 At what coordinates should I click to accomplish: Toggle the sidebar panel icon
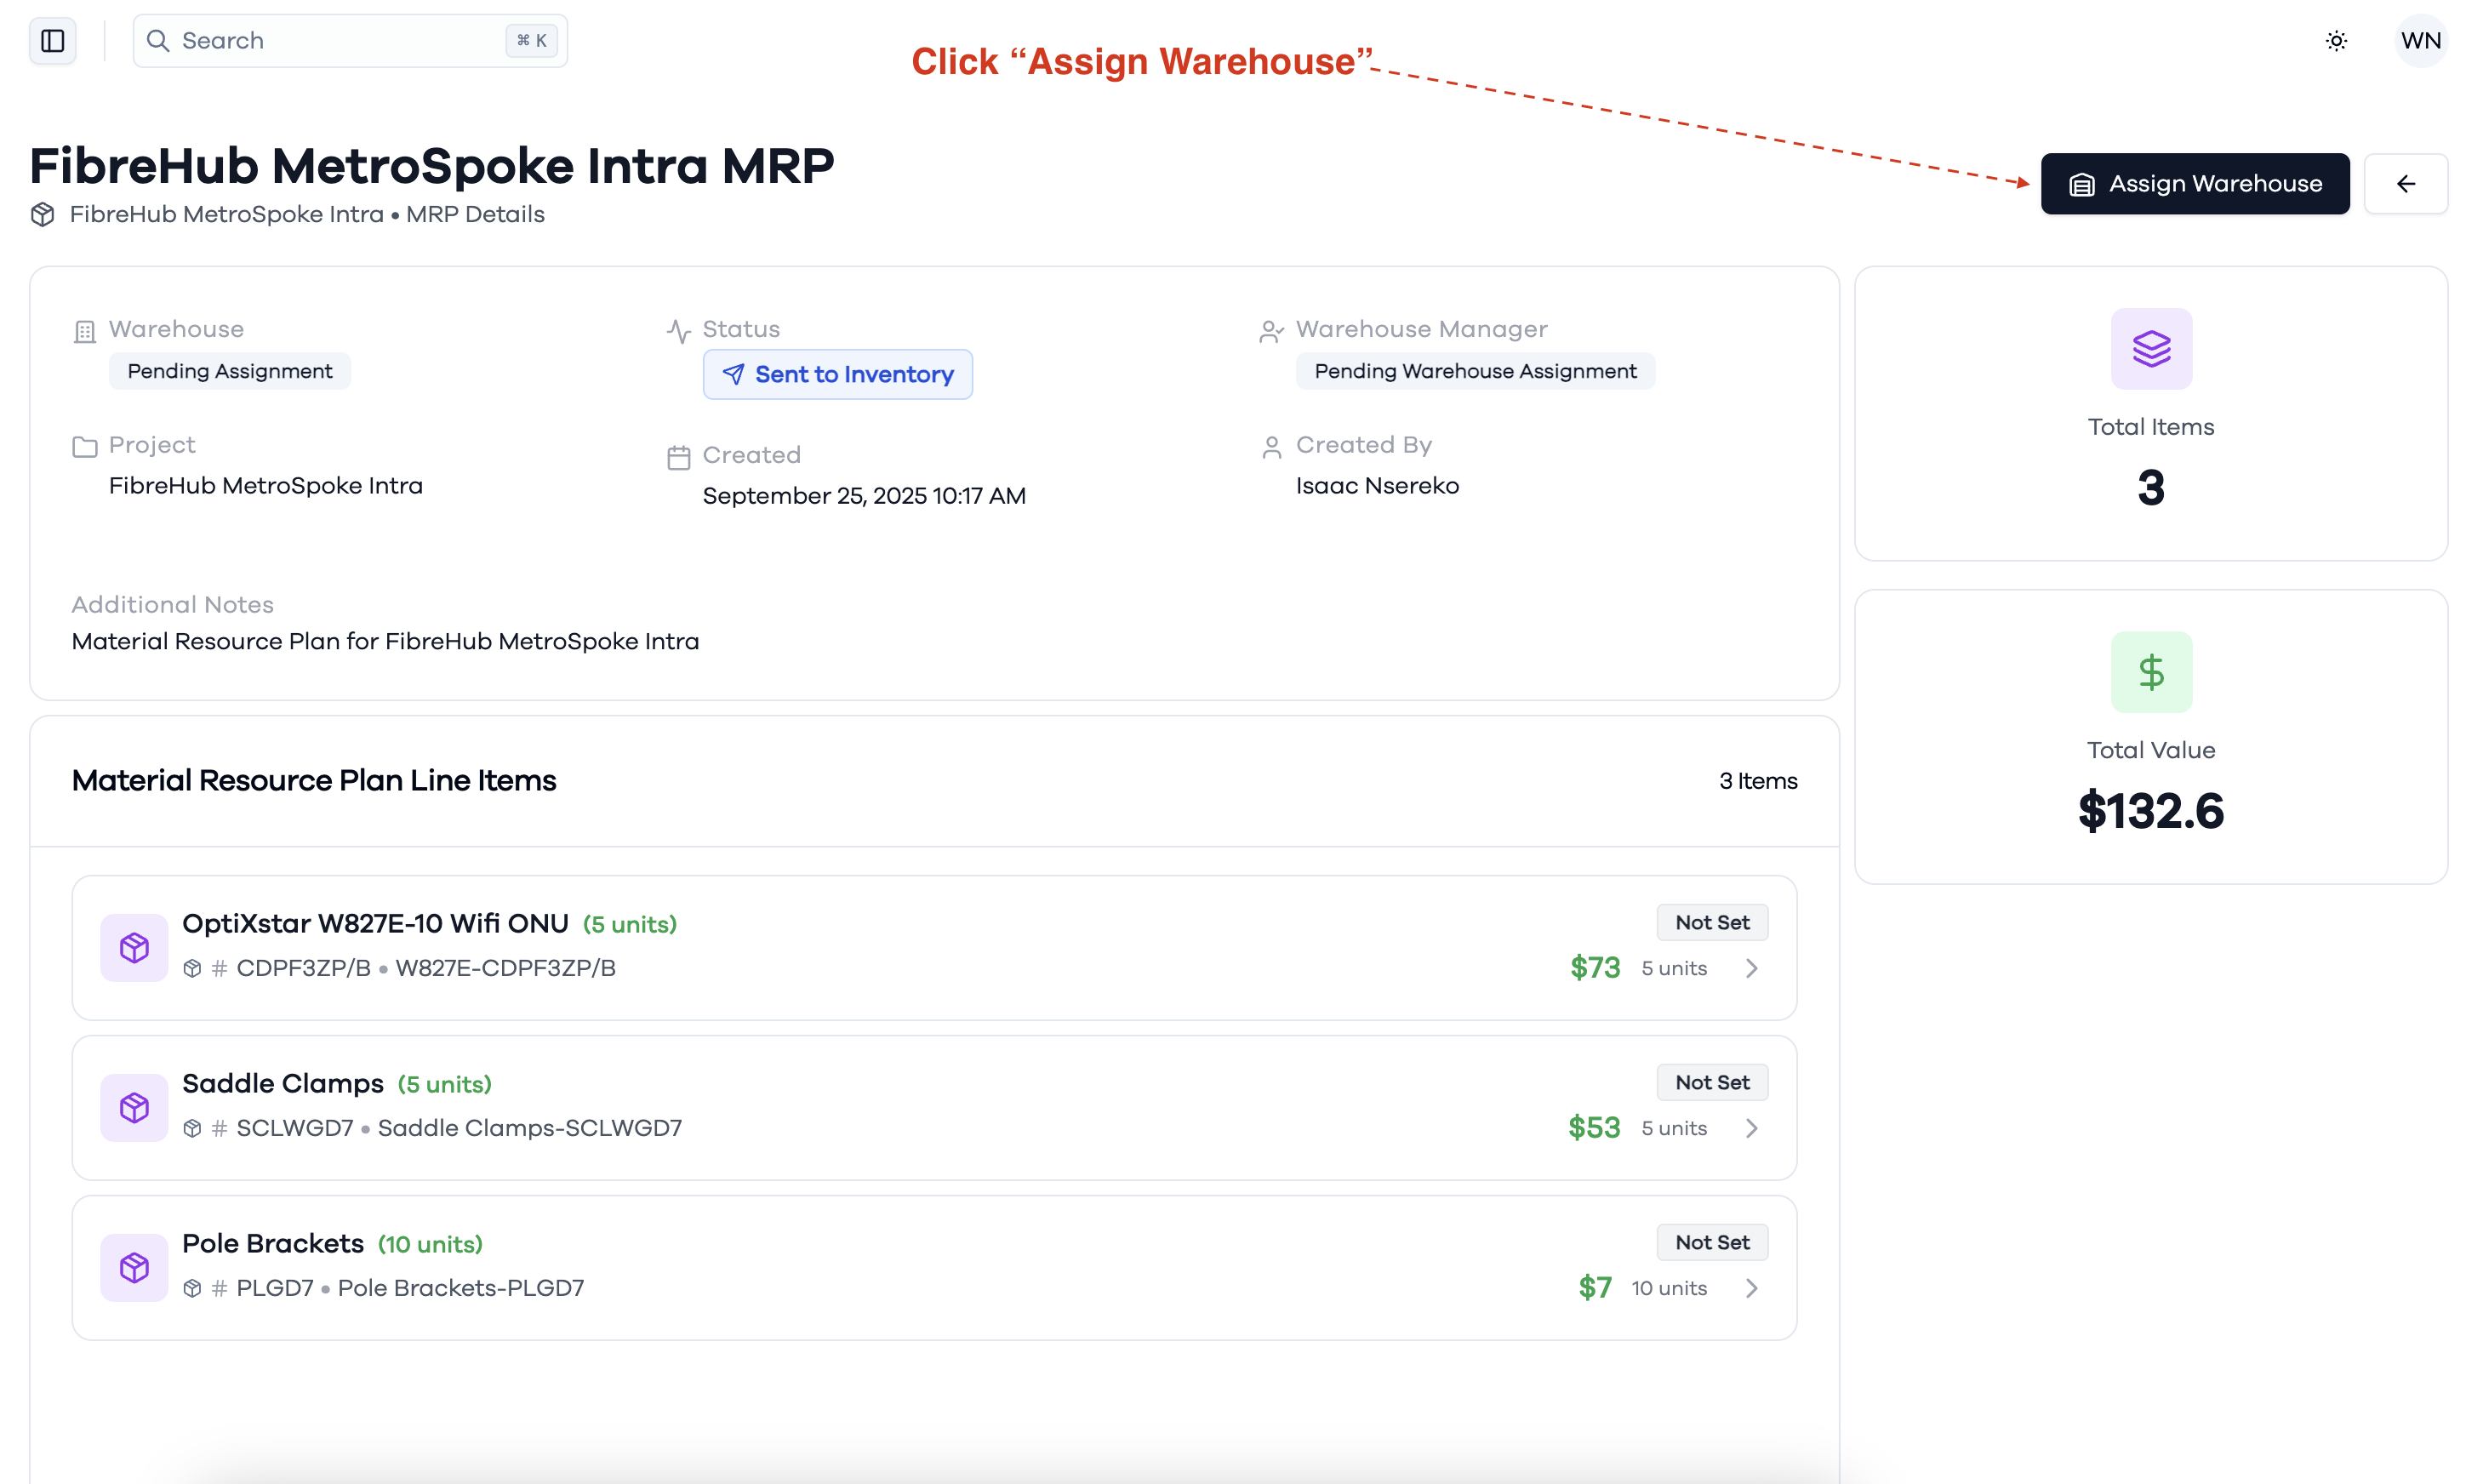pyautogui.click(x=52, y=41)
